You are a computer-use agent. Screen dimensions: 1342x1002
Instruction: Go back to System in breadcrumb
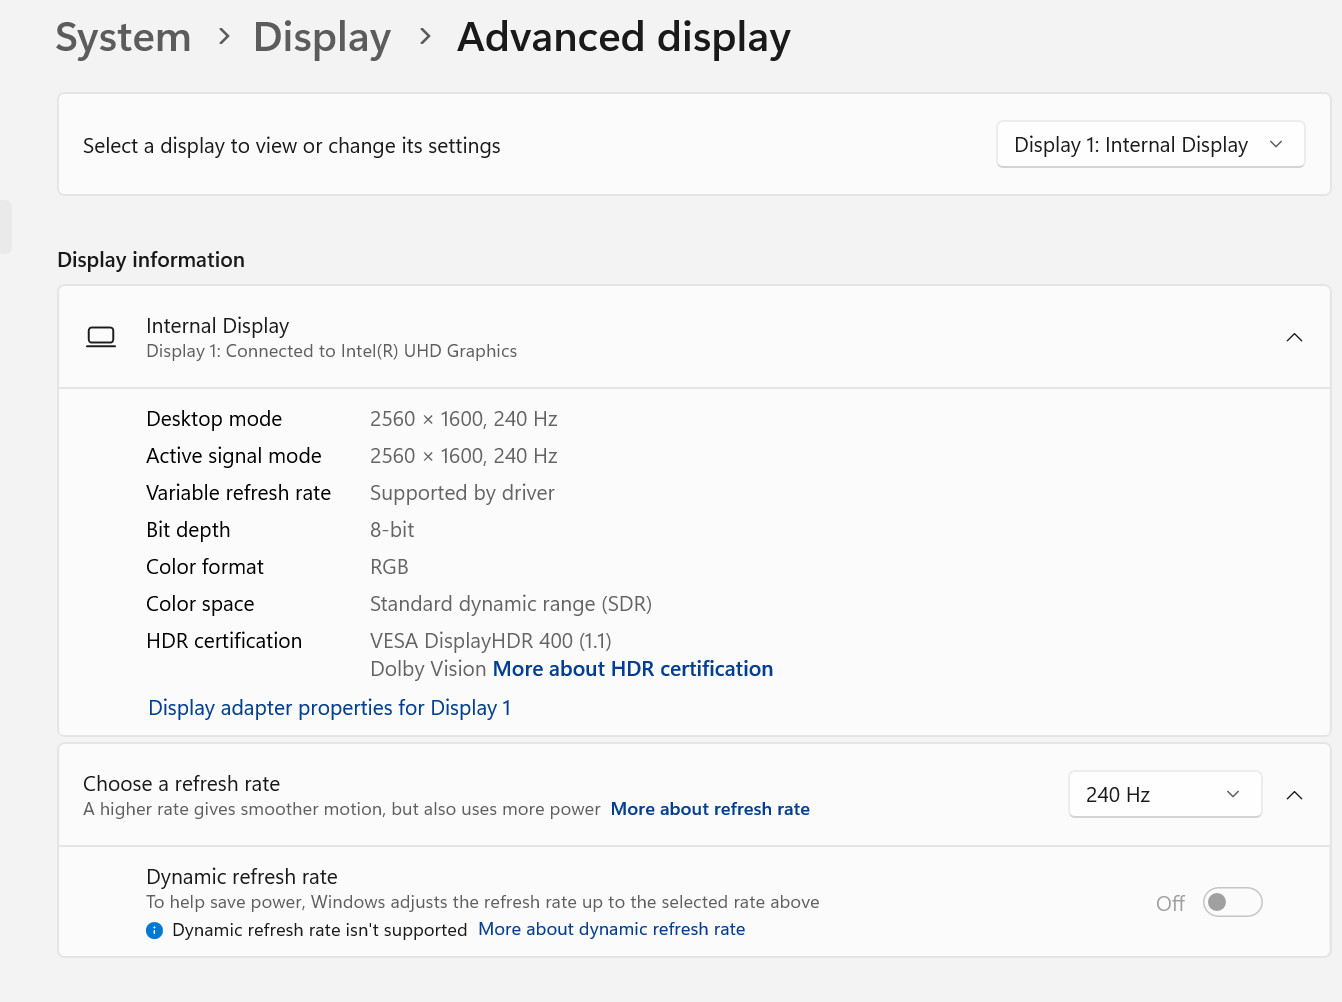point(123,37)
